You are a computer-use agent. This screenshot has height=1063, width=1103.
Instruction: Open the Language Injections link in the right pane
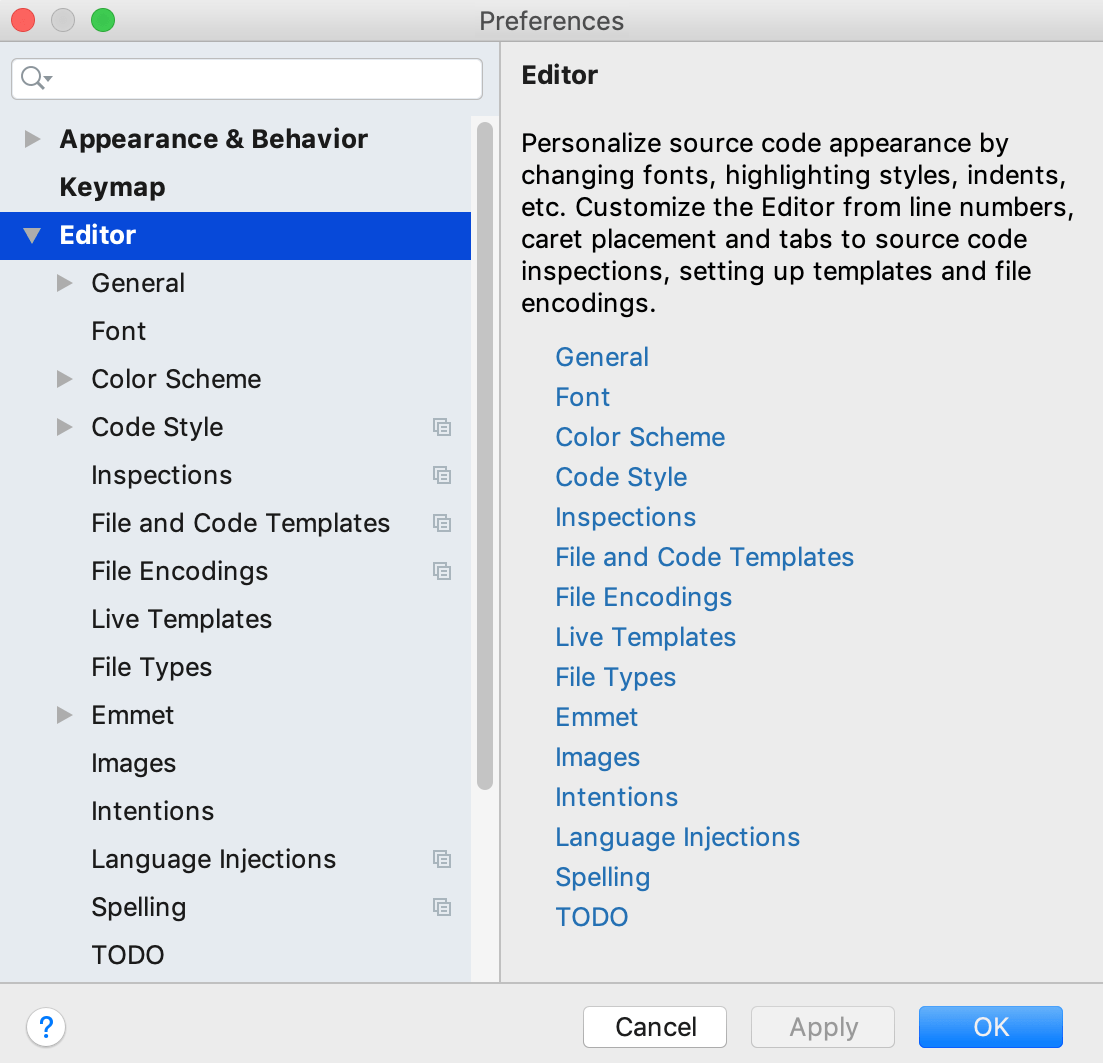[677, 837]
